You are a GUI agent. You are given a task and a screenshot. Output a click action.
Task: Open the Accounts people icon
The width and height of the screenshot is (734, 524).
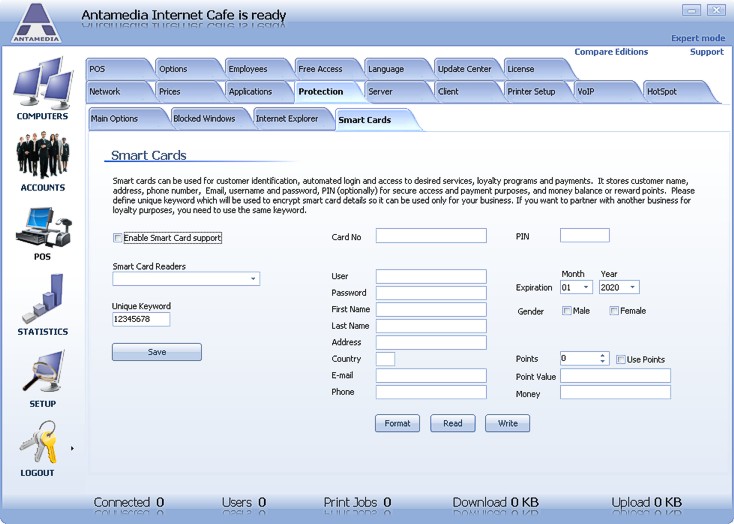43,155
